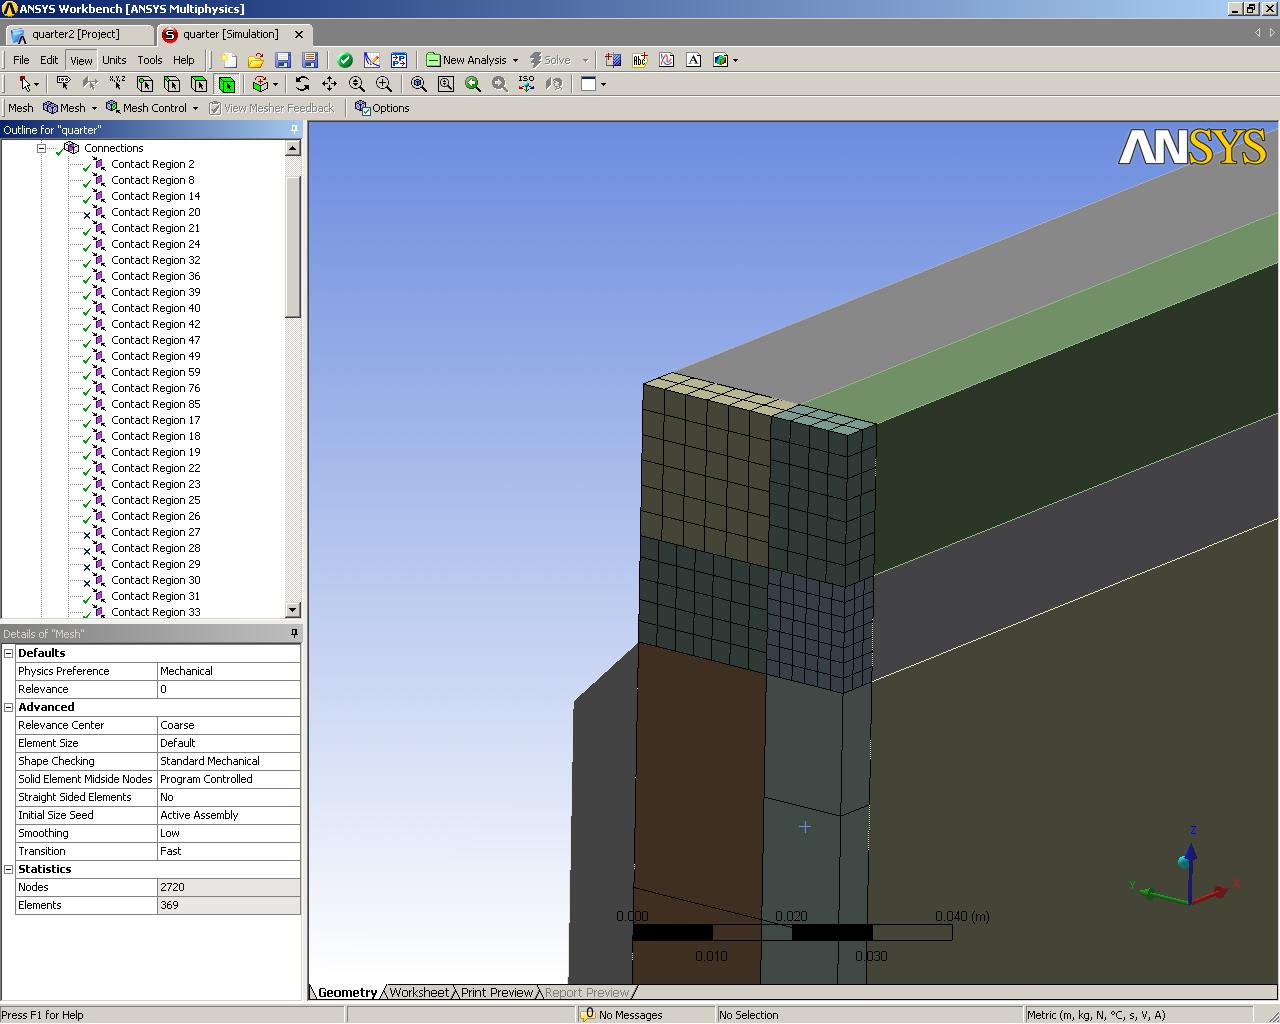
Task: Open the Tools menu
Action: 150,60
